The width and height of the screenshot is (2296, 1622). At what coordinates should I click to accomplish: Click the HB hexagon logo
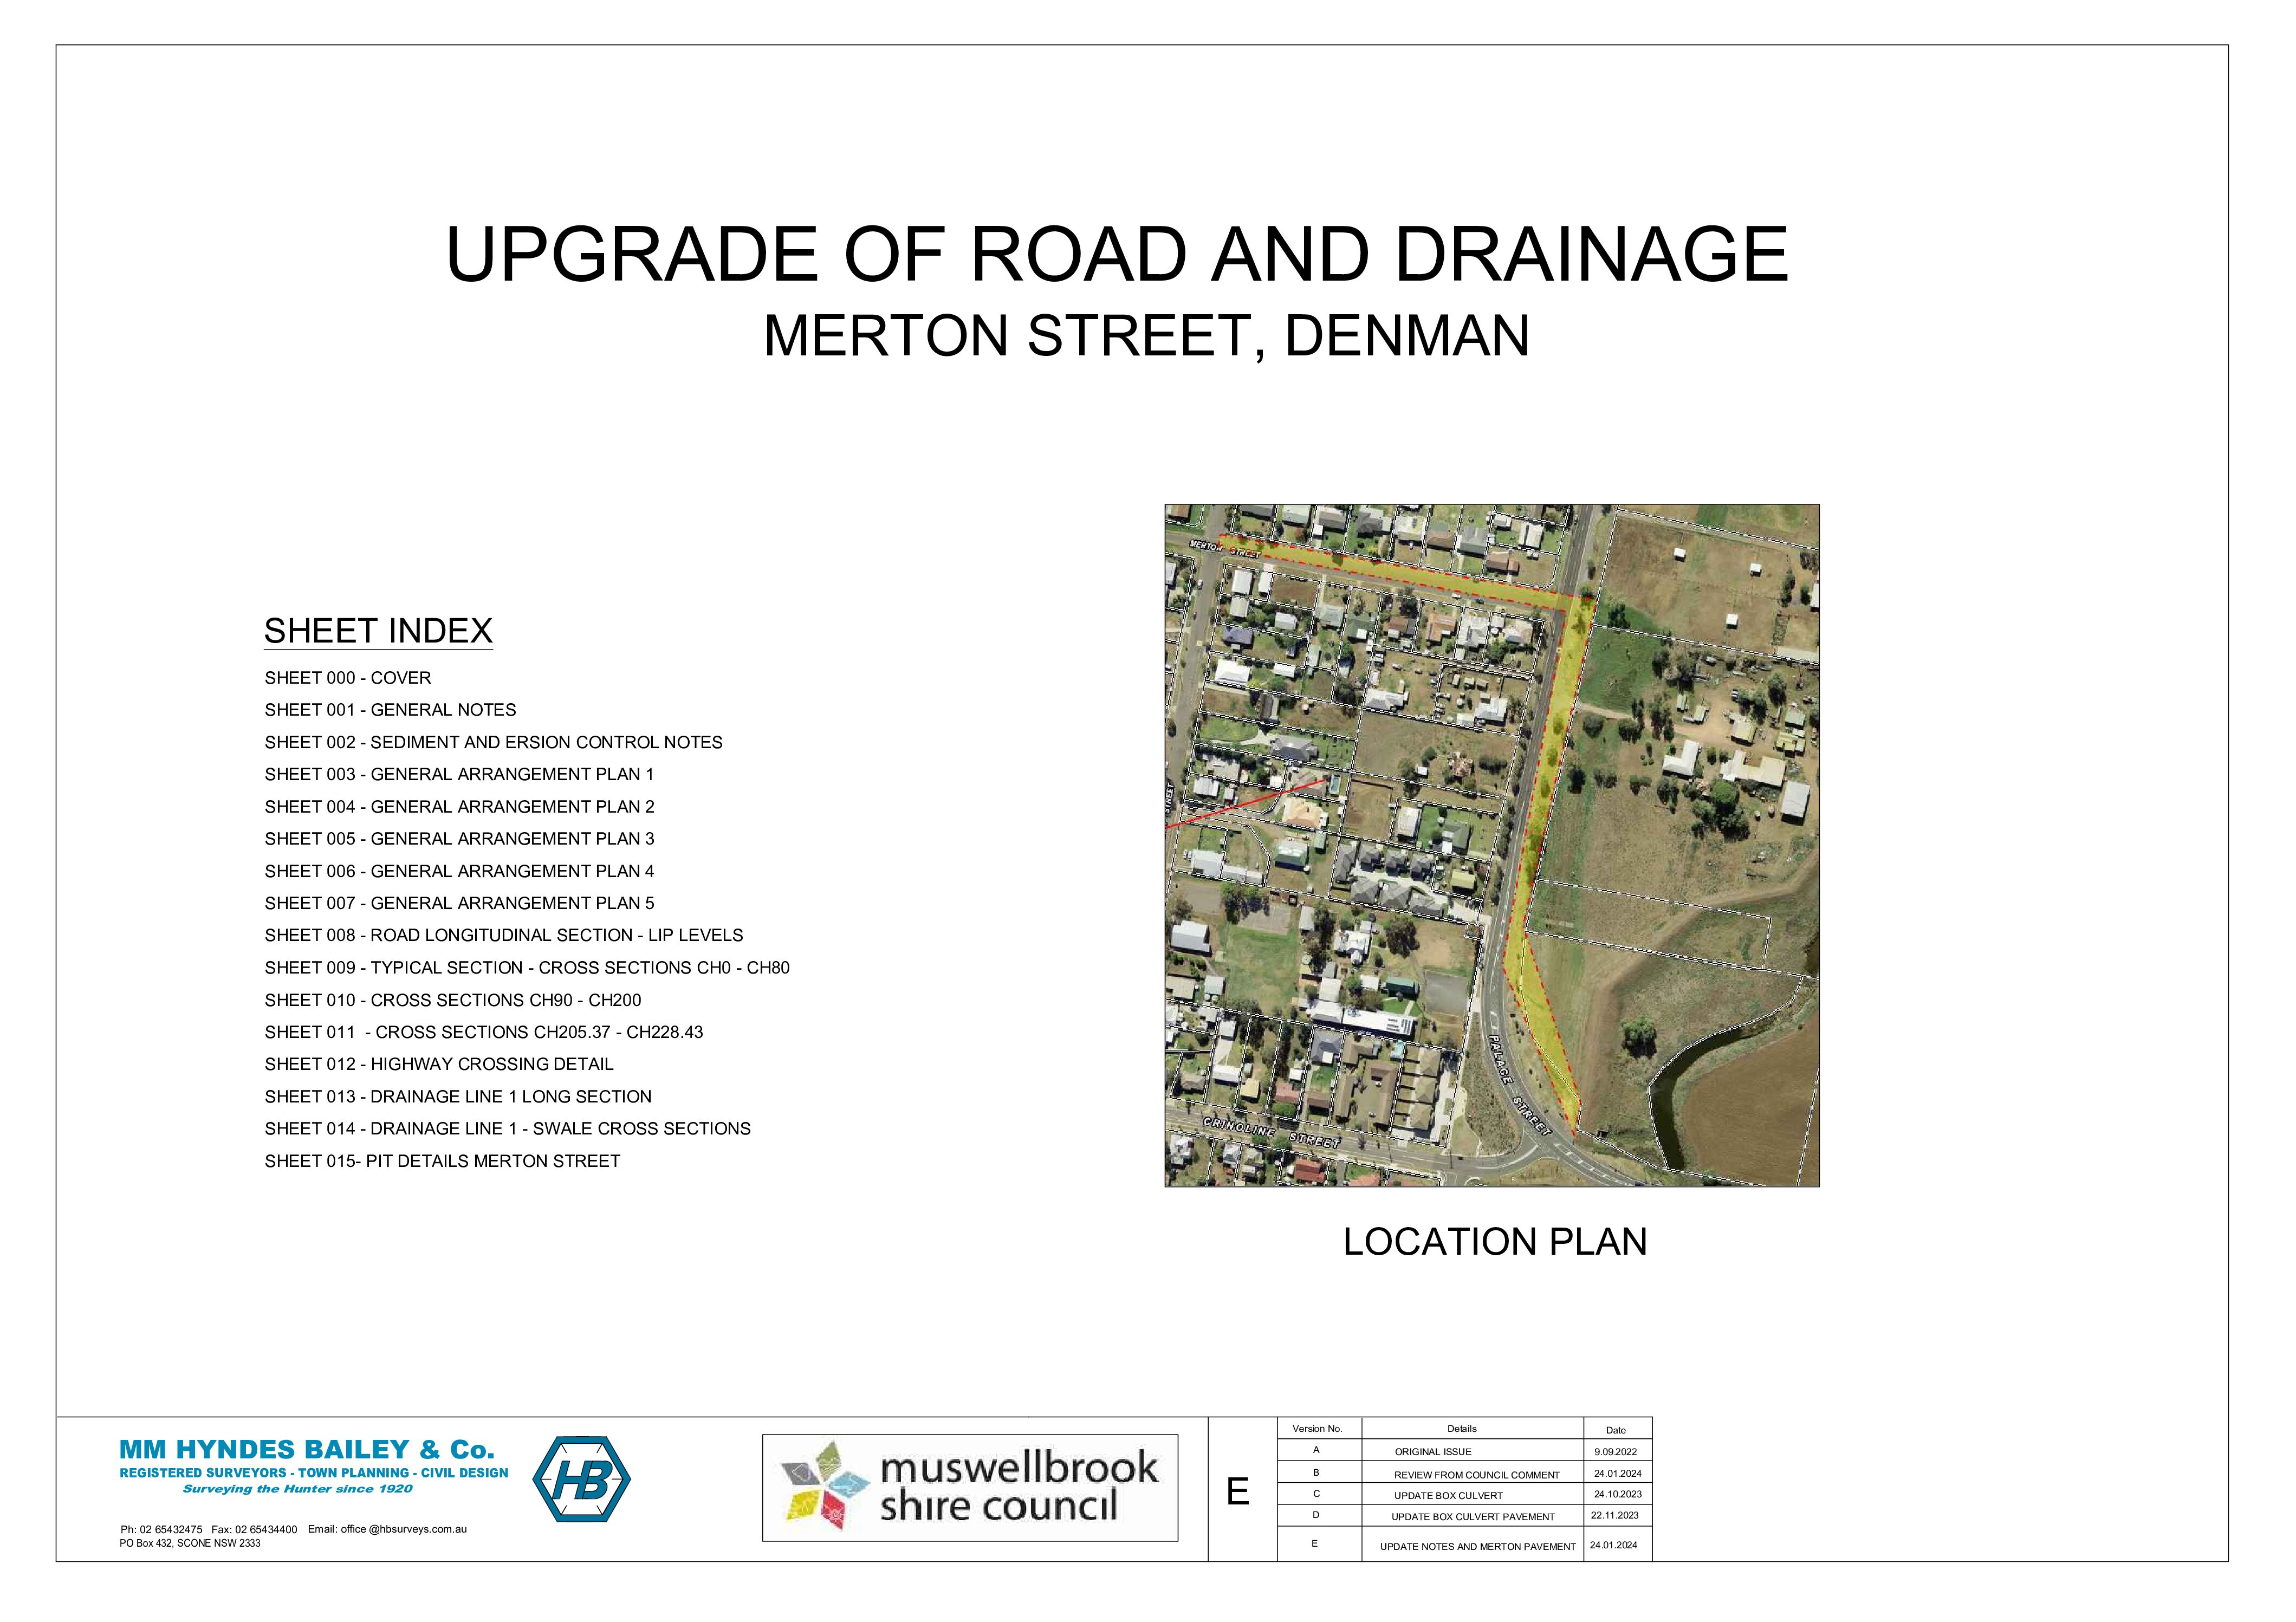[581, 1480]
